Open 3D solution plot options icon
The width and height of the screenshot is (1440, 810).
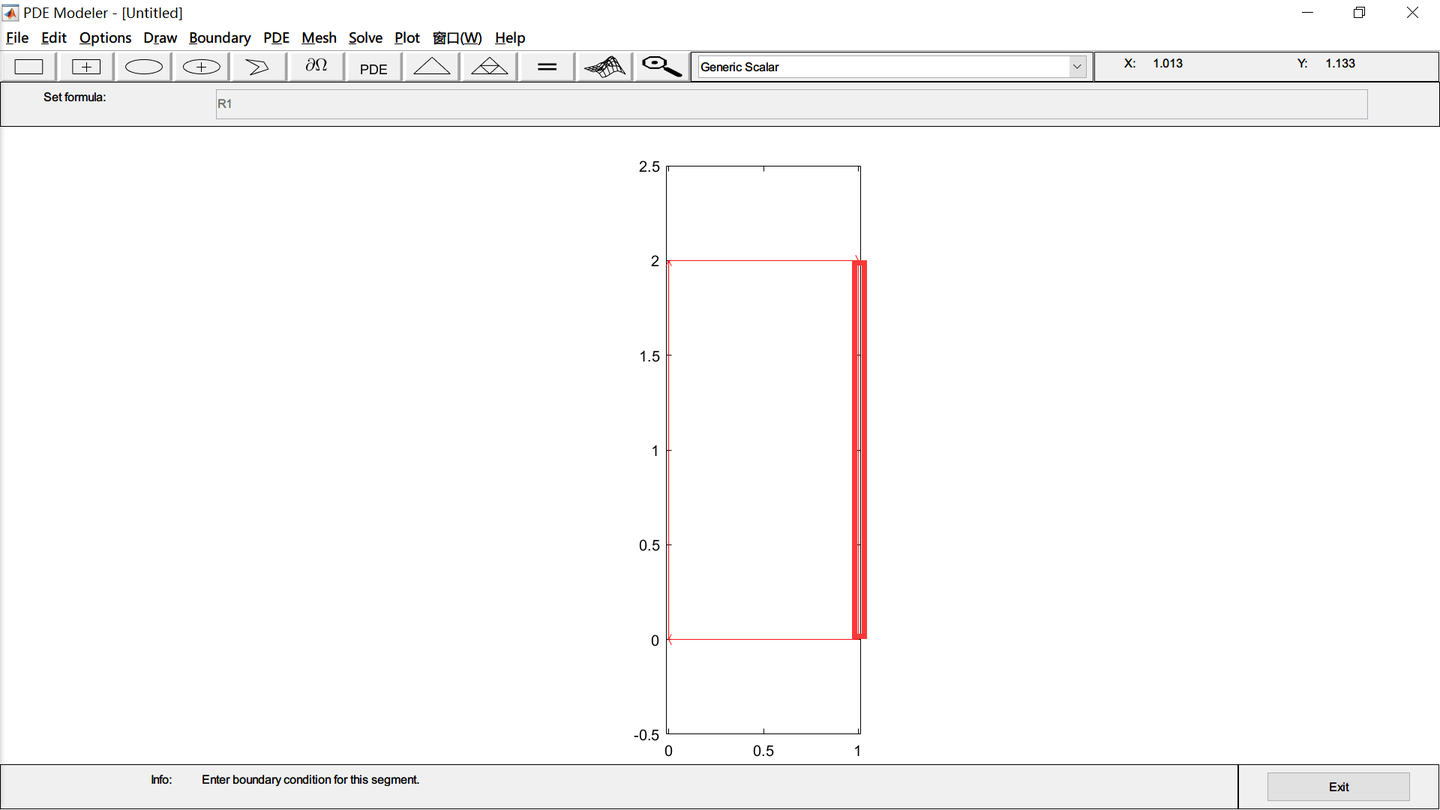pos(603,66)
